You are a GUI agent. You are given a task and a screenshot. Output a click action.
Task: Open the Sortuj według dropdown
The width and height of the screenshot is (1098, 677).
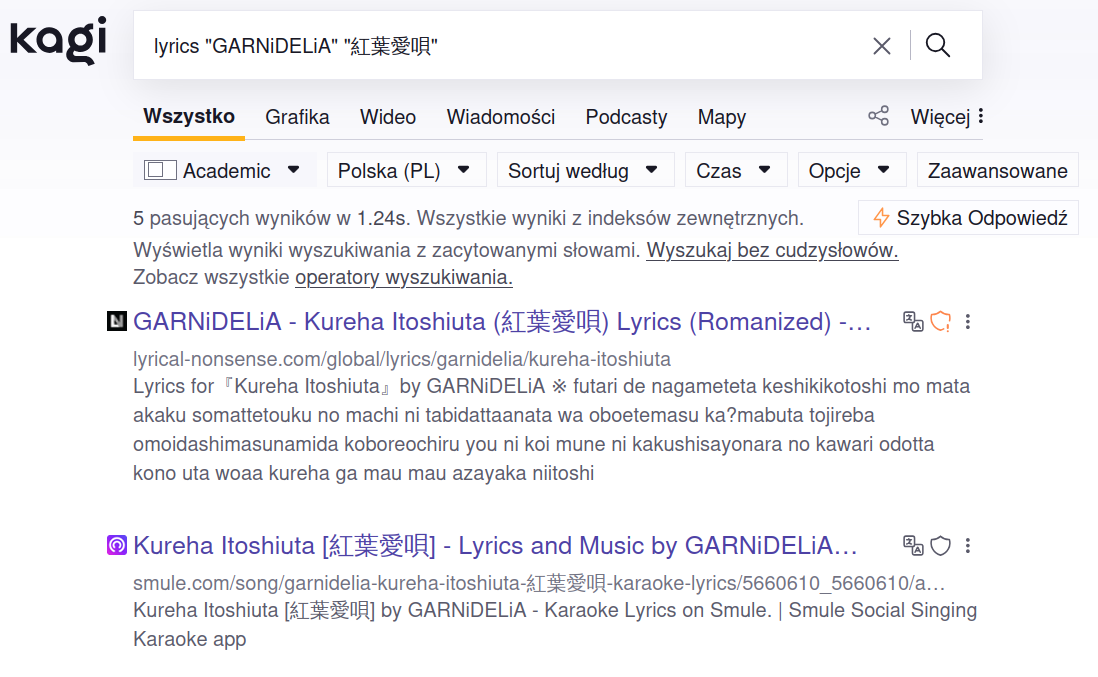tap(584, 171)
